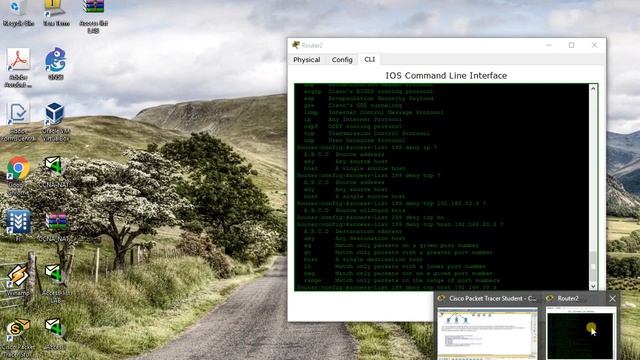
Task: Open the CCNA-NAT WinRAR archive icon
Action: pos(56,227)
